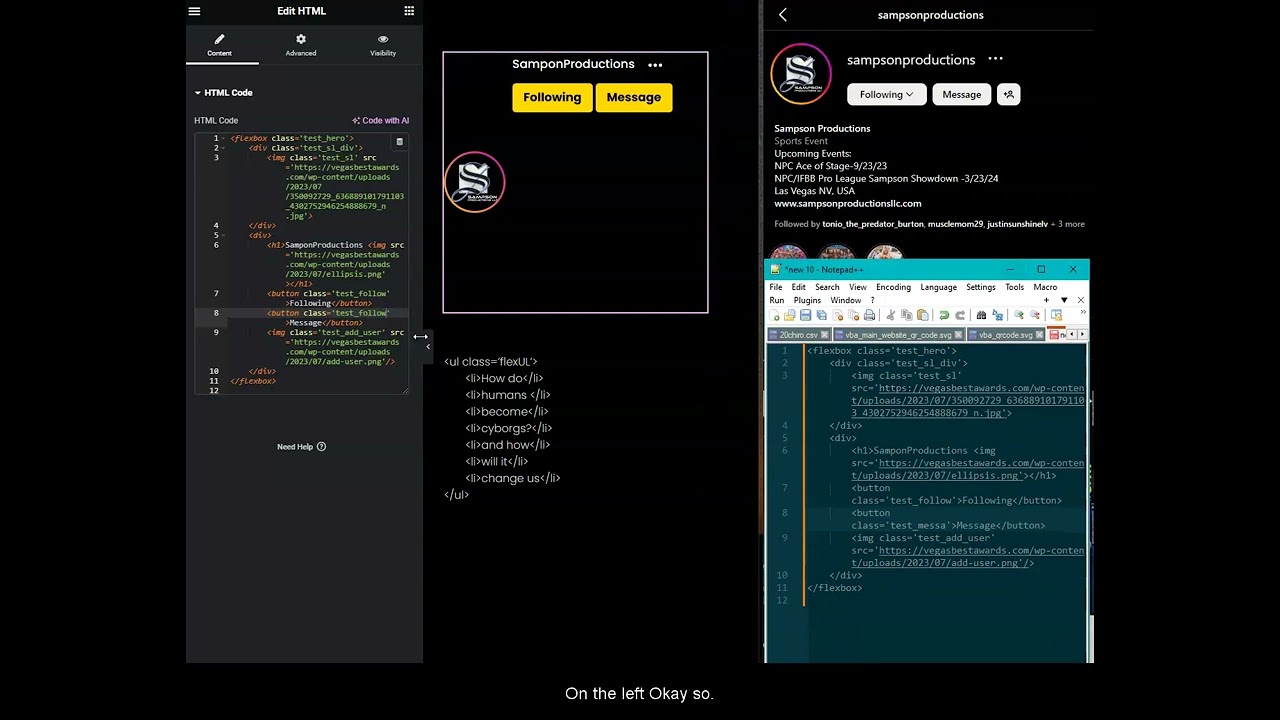1280x720 pixels.
Task: Click Notepad++ tab list dropdown triangle
Action: coord(1064,300)
